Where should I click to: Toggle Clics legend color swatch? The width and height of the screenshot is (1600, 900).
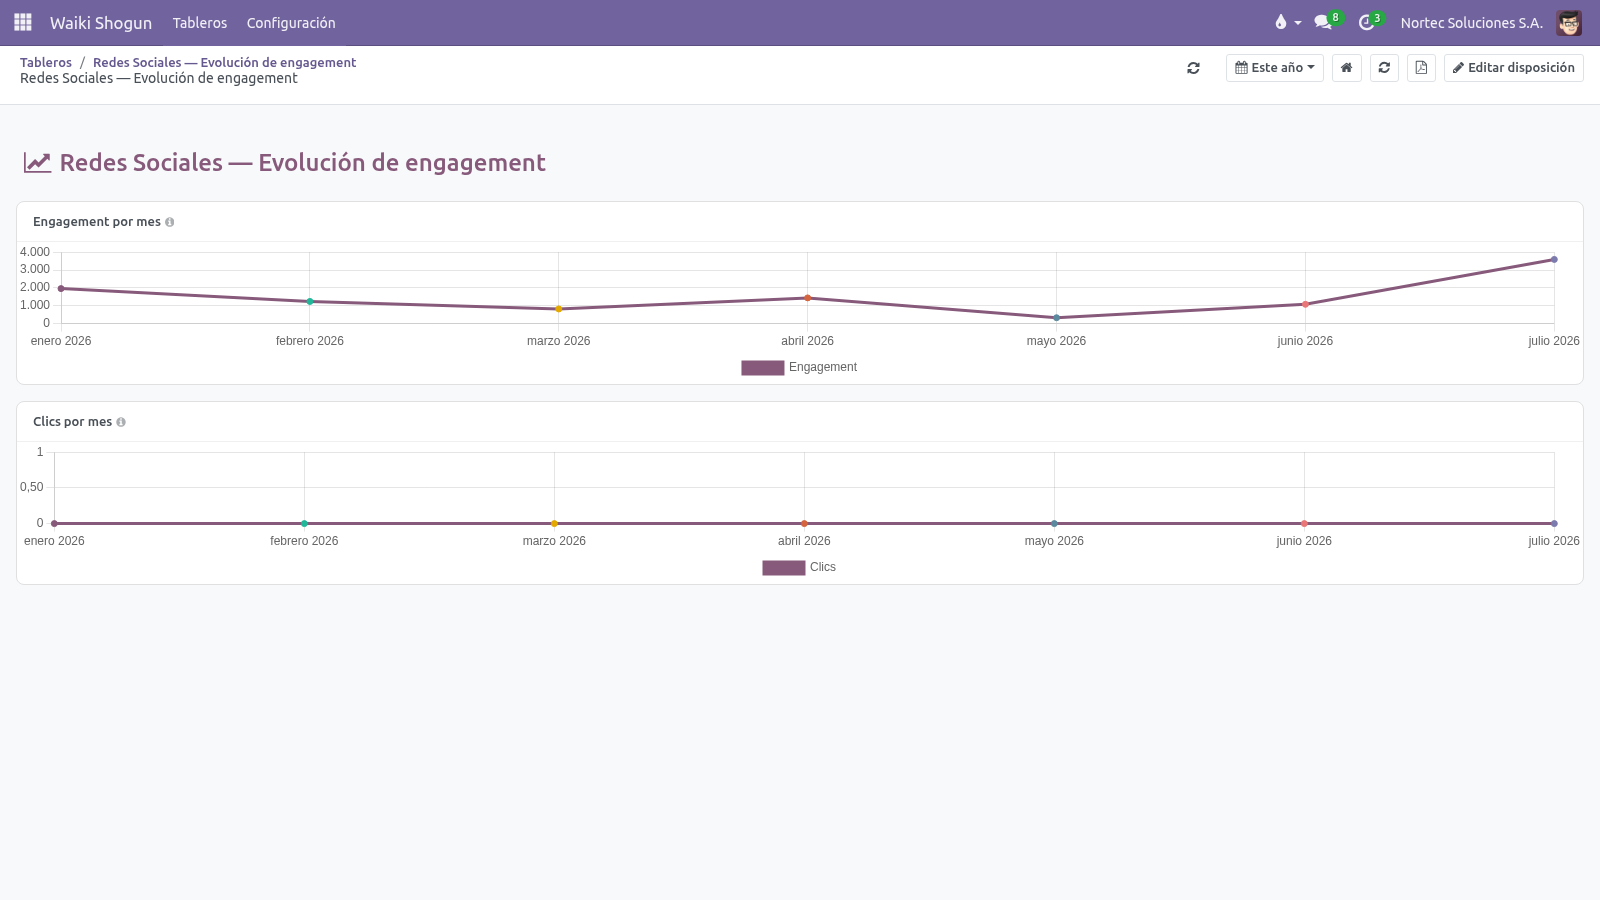784,568
